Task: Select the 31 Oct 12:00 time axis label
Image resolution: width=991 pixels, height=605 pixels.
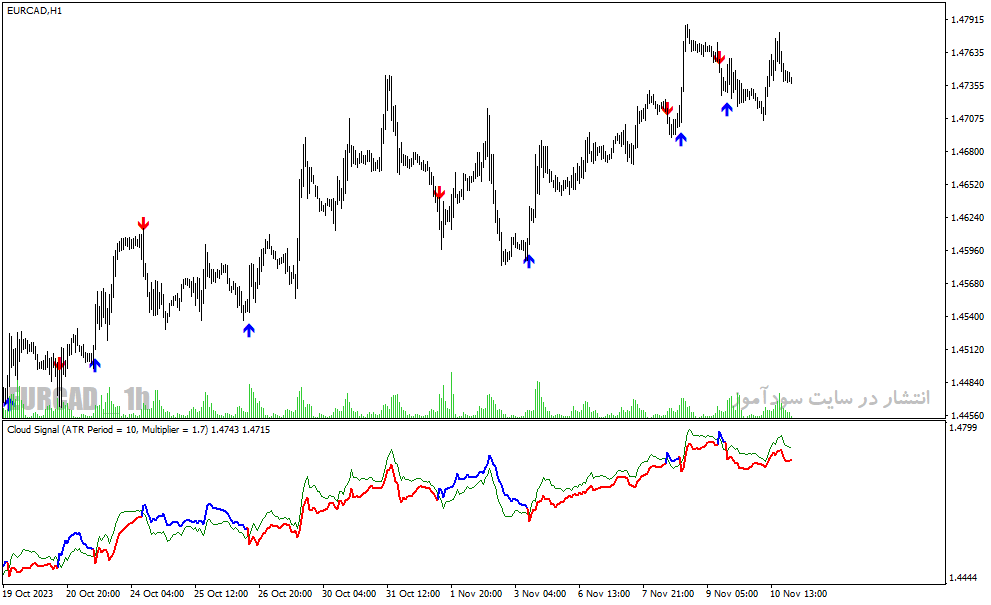Action: coord(413,594)
